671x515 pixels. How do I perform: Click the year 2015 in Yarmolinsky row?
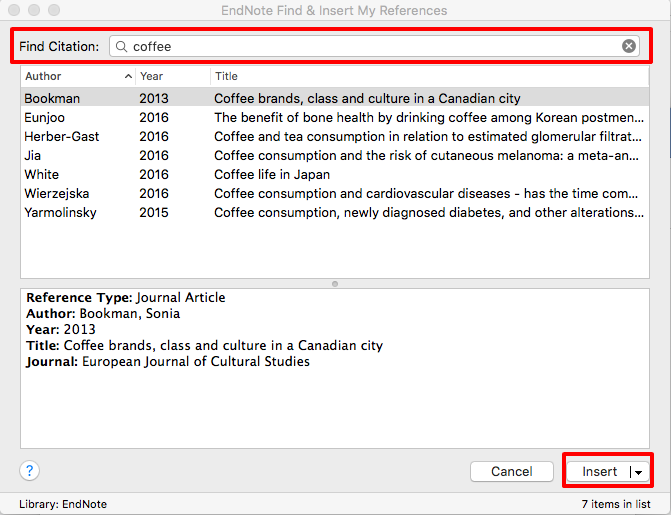click(154, 213)
